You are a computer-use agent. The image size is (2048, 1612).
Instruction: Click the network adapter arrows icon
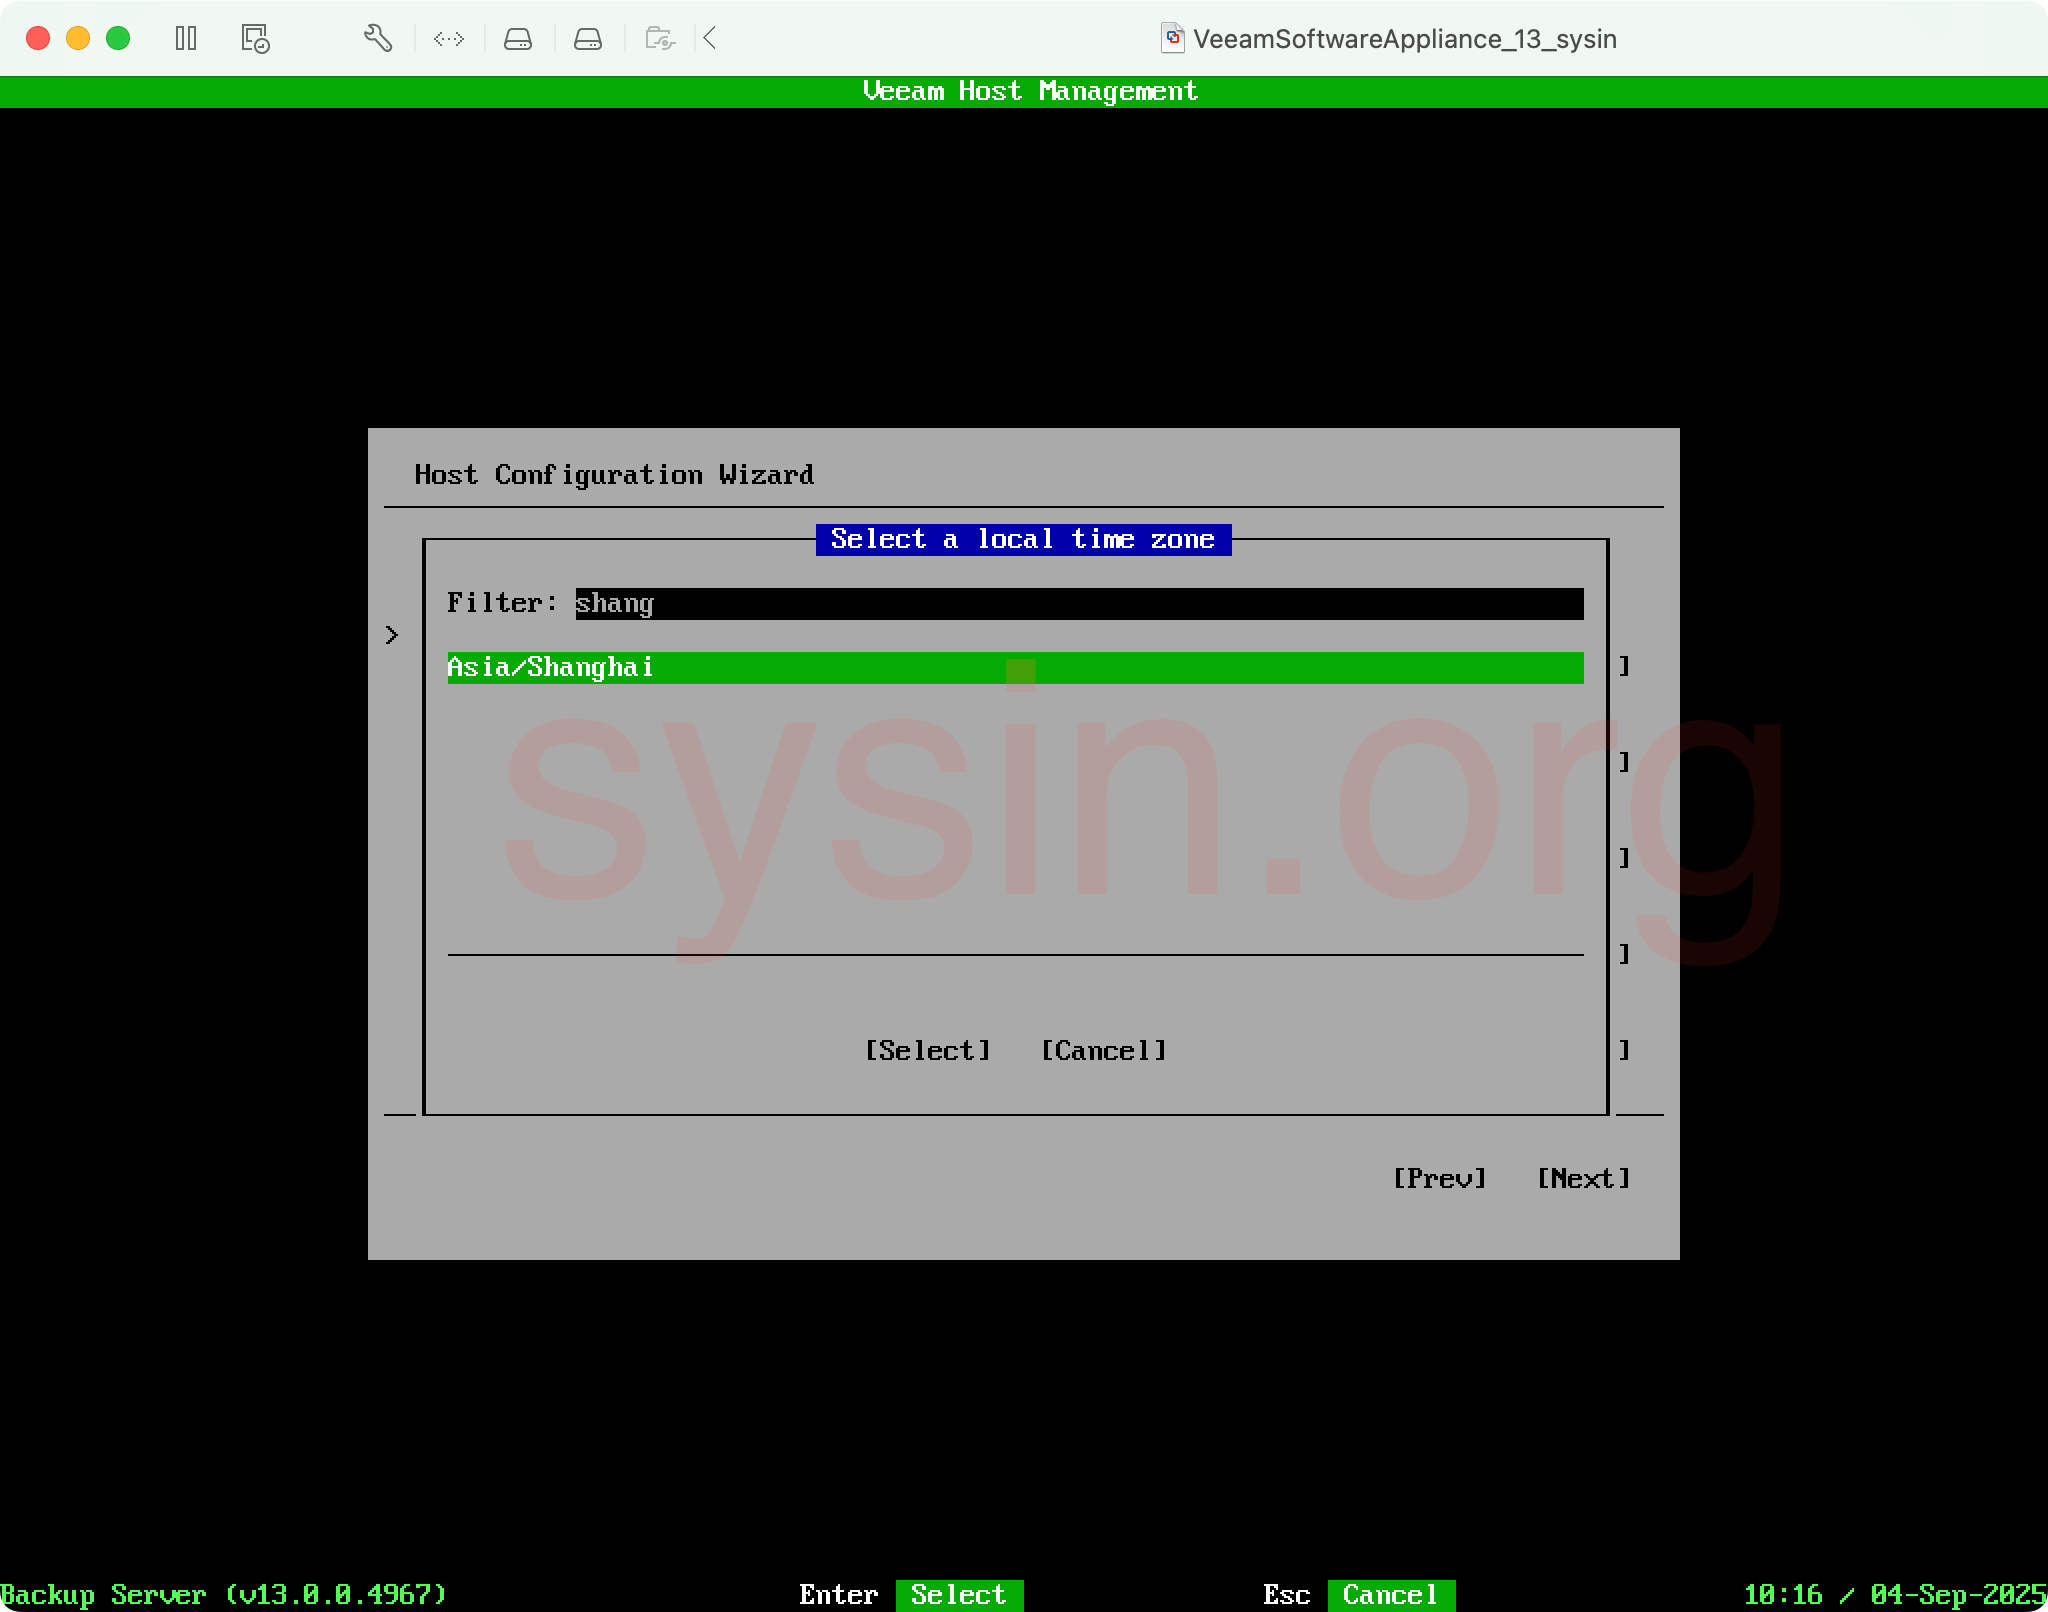pyautogui.click(x=449, y=39)
